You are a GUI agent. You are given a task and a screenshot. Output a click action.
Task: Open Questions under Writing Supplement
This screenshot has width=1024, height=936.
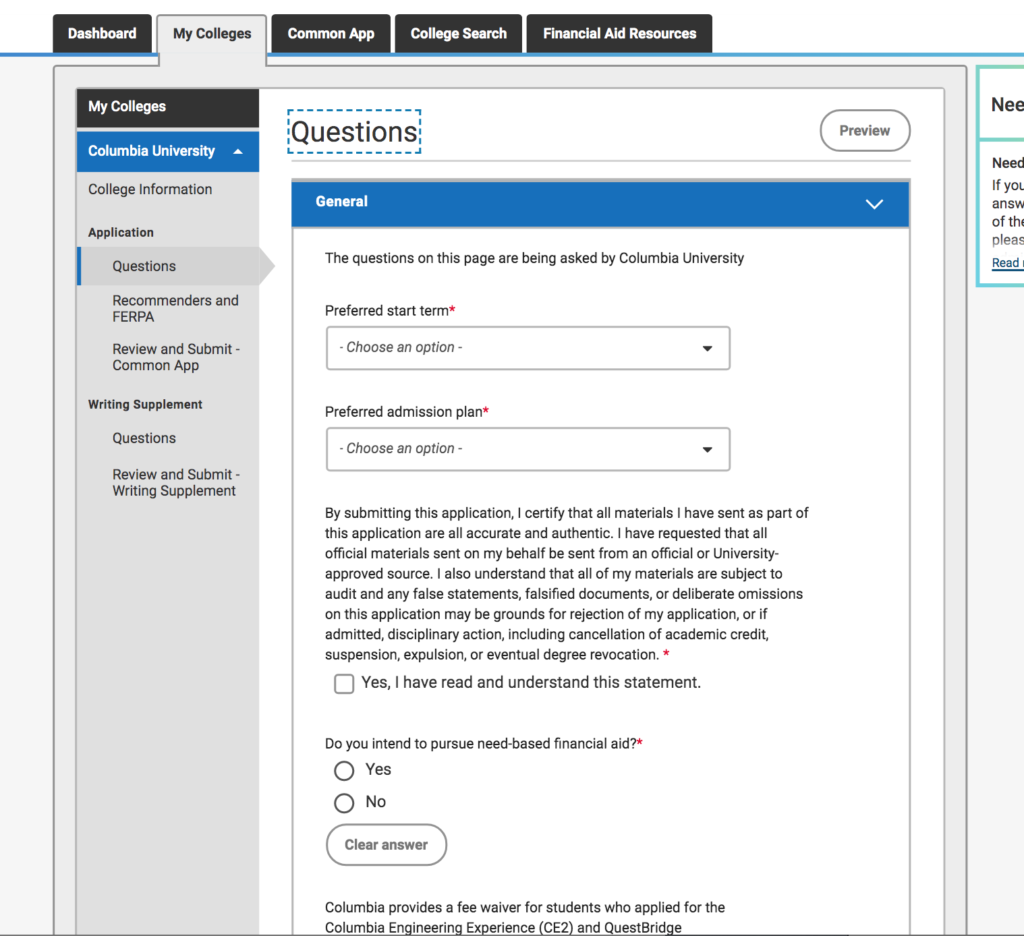click(144, 438)
